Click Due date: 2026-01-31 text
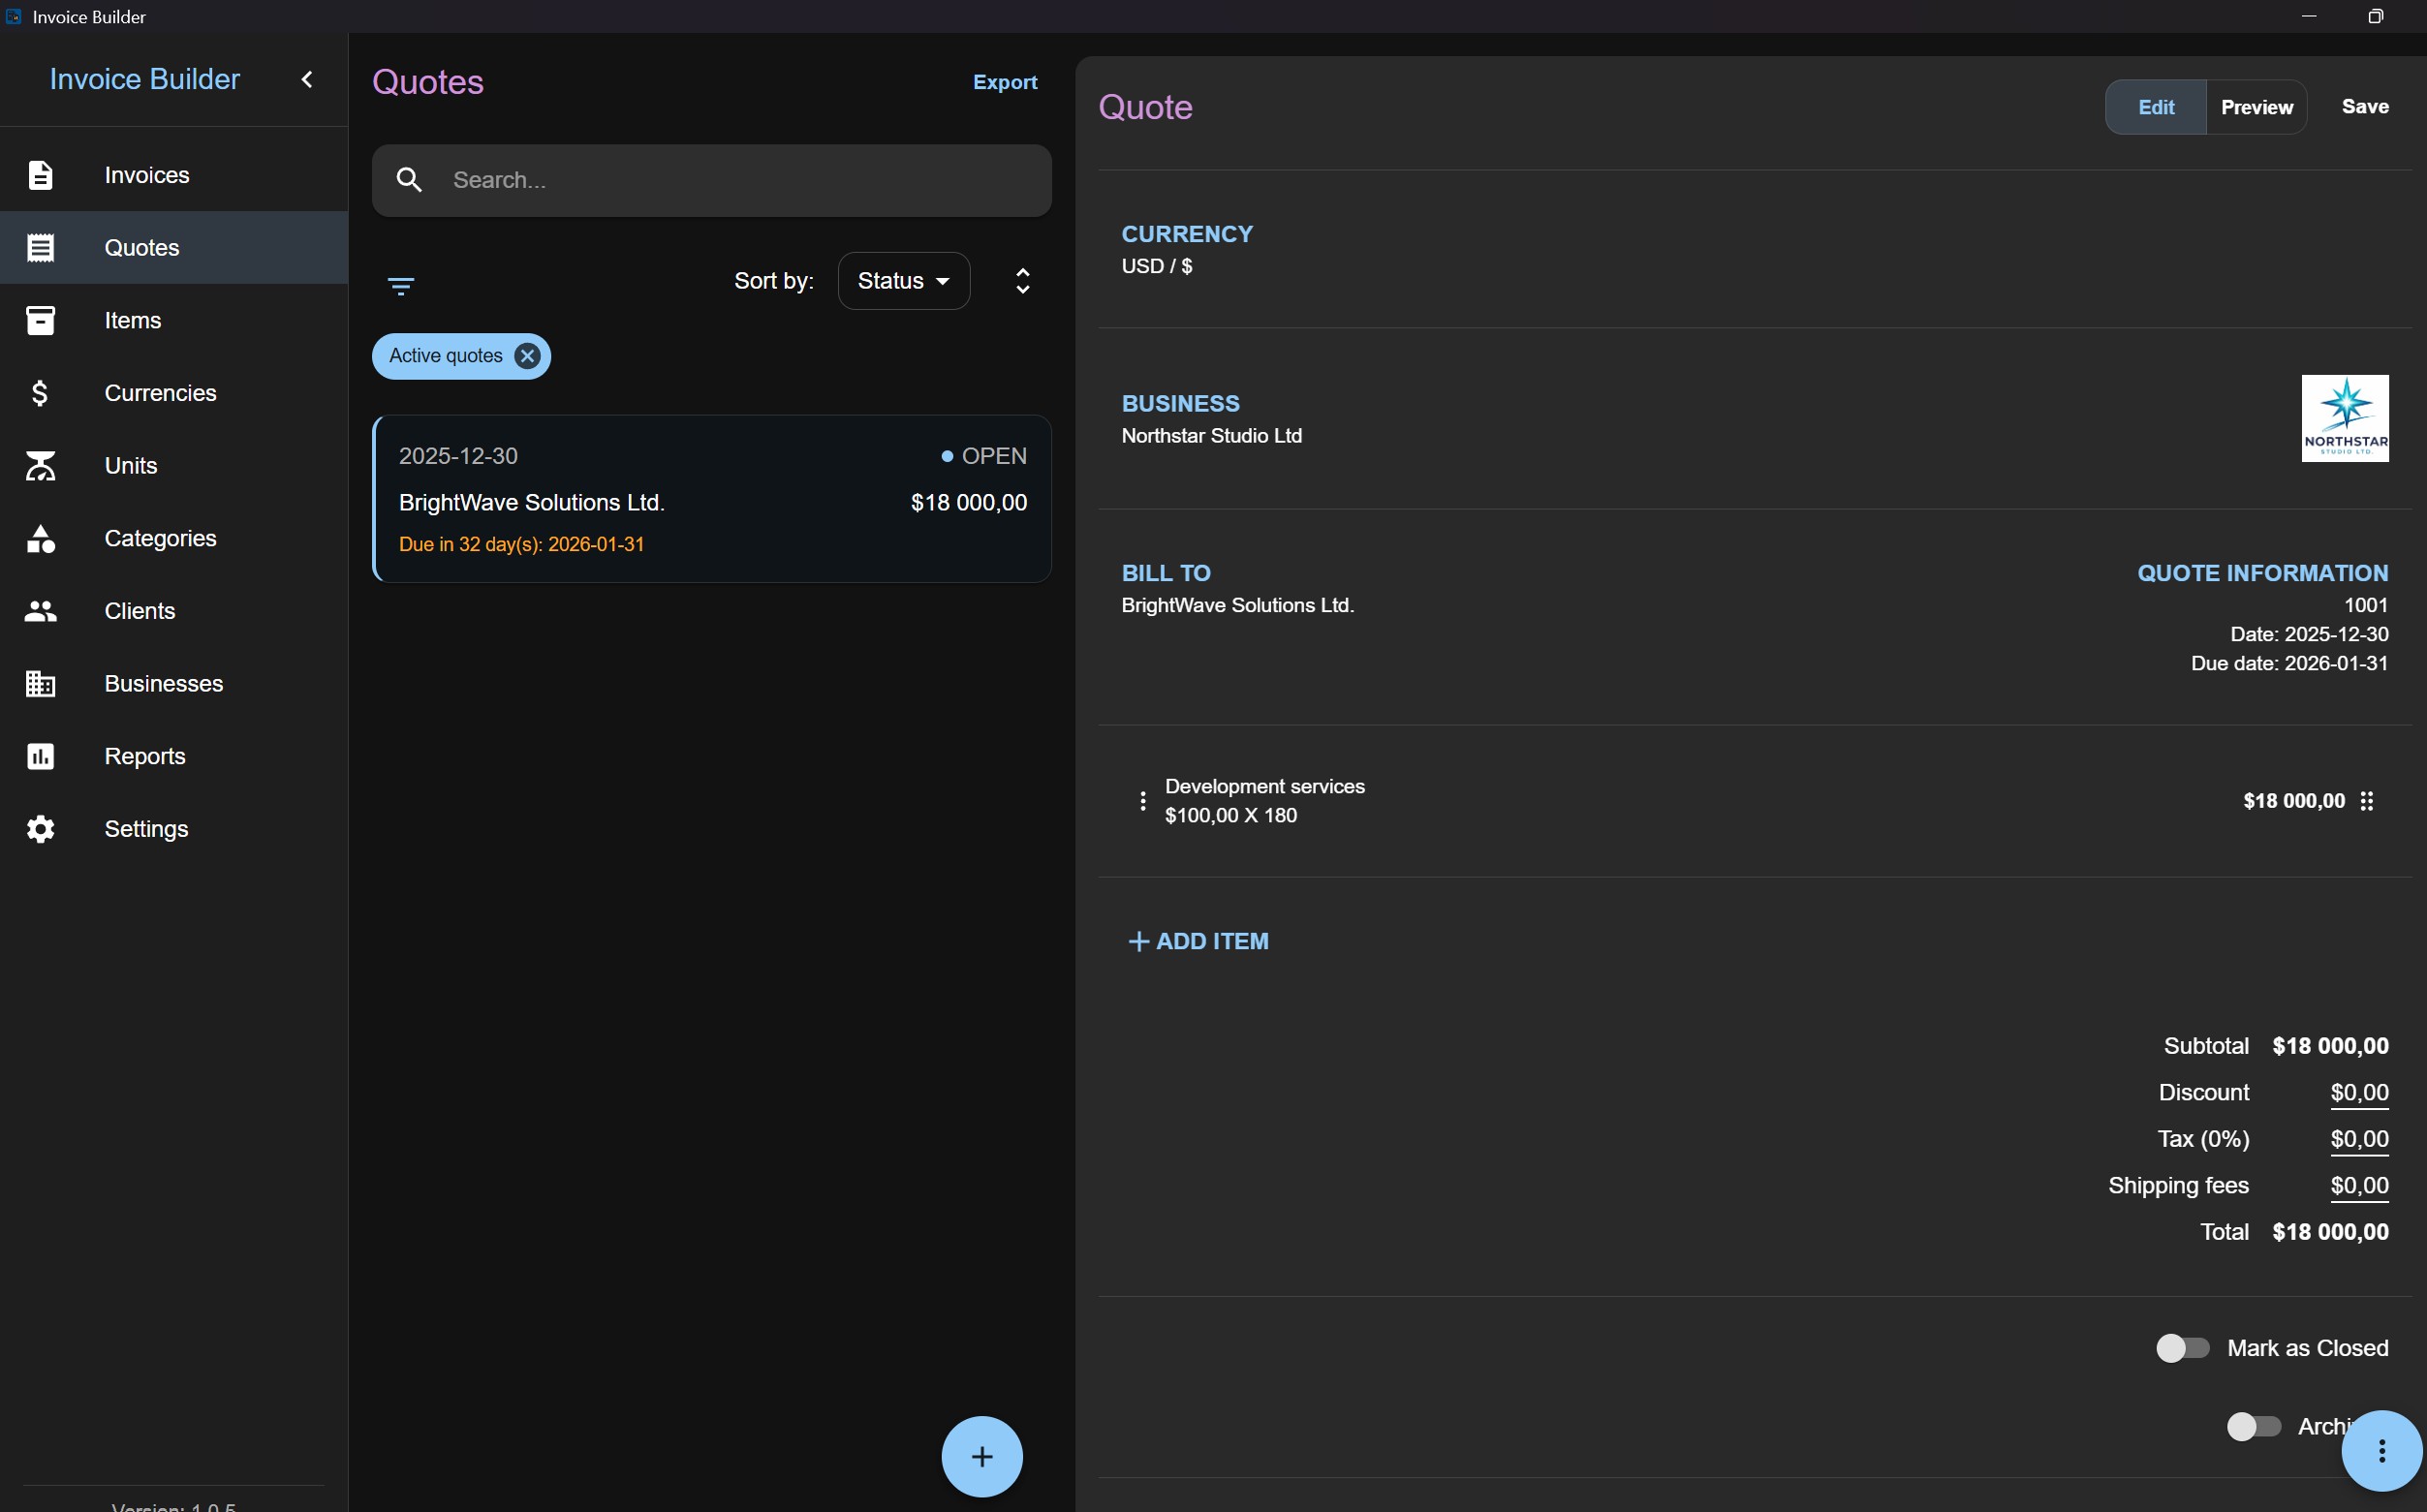Screen dimensions: 2427x1512 coord(2289,664)
